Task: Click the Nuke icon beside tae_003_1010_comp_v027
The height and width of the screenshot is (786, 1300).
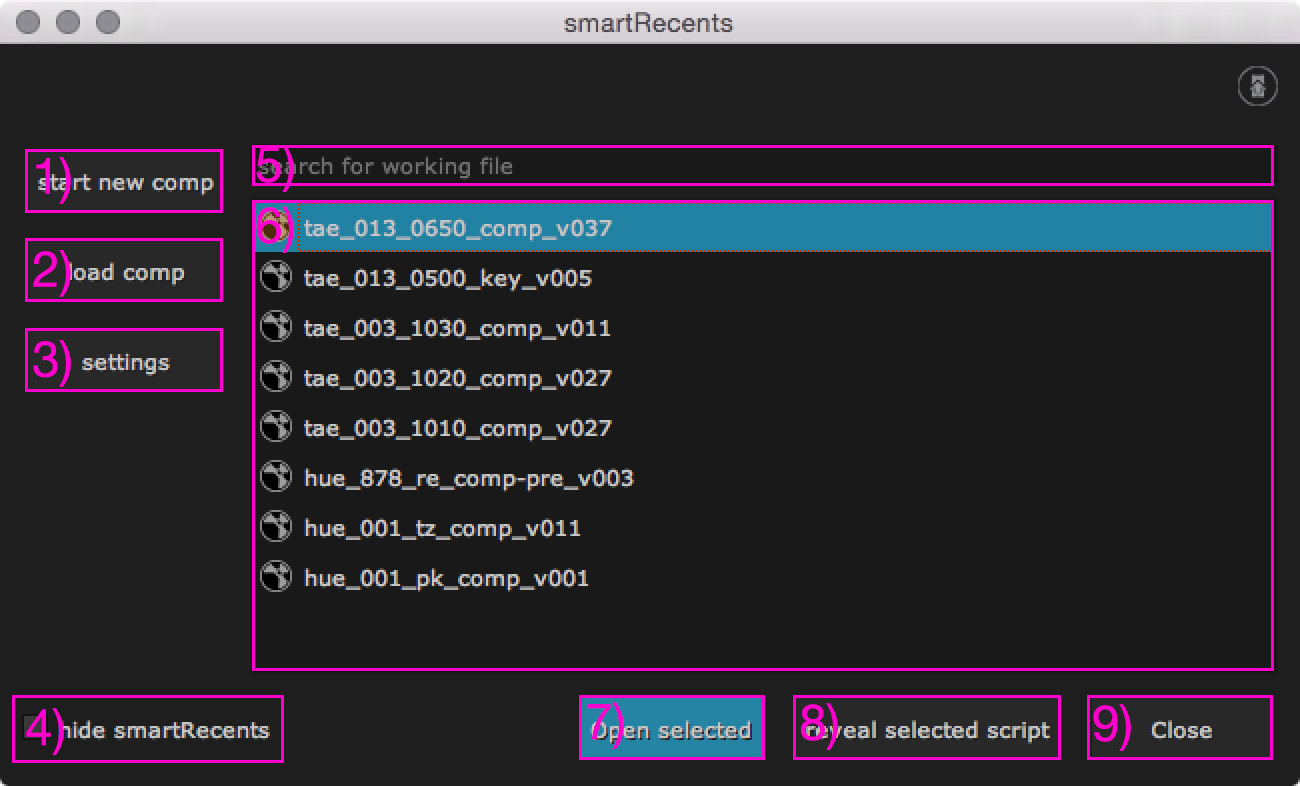Action: tap(275, 427)
